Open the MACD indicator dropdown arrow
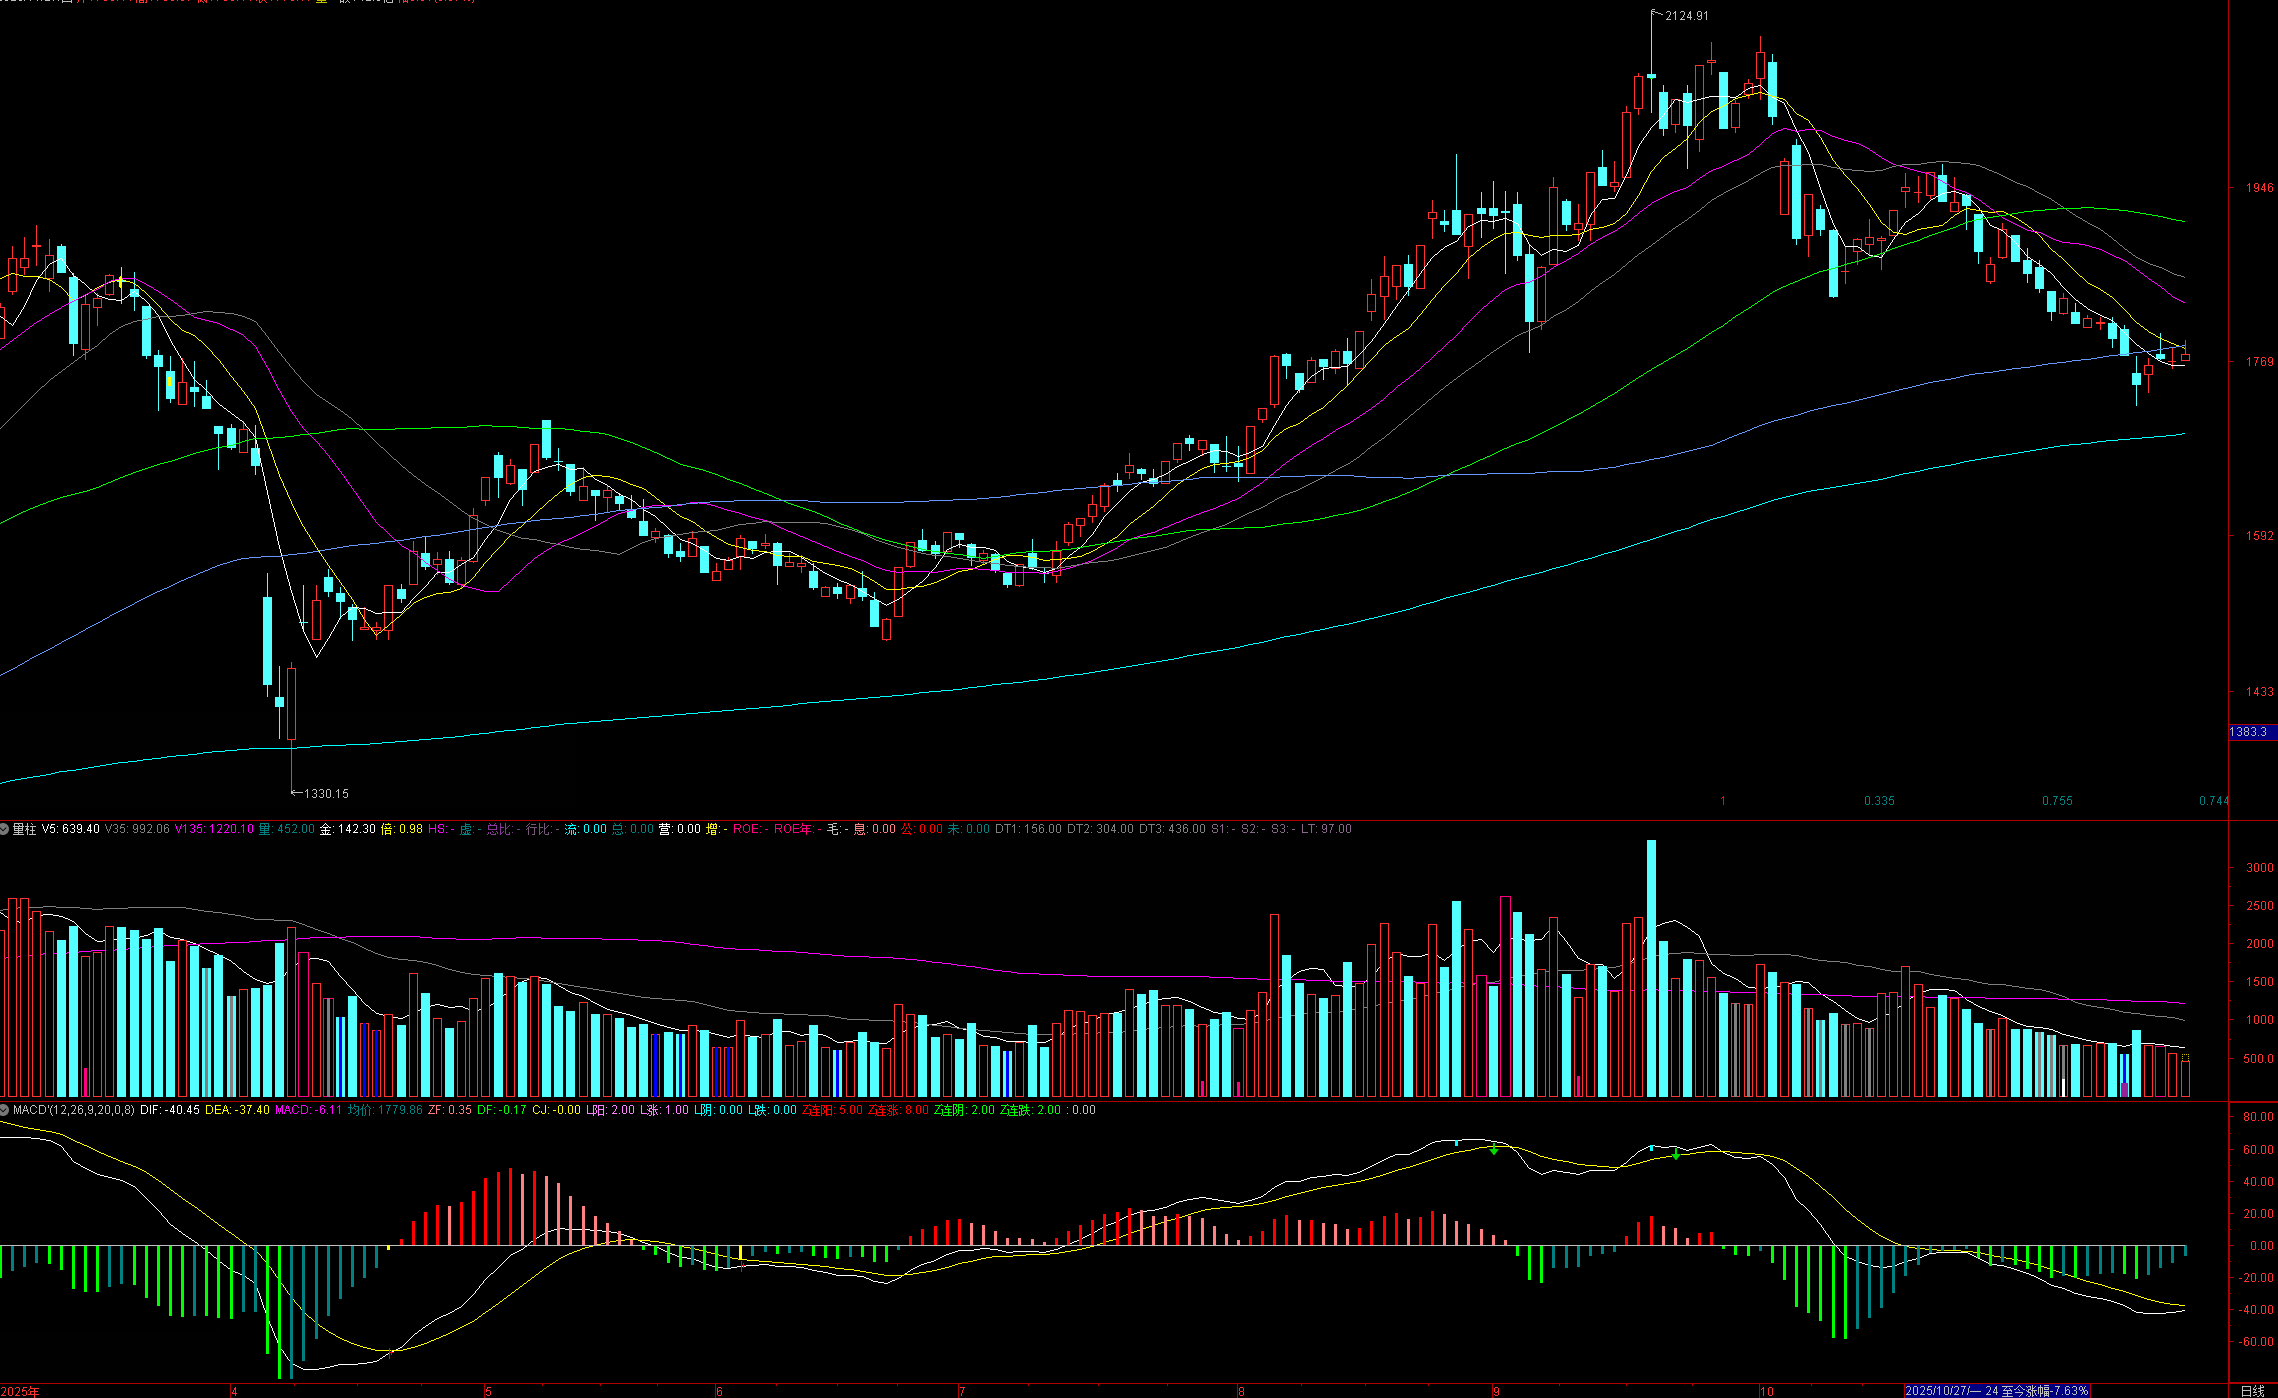2278x1398 pixels. 5,1110
